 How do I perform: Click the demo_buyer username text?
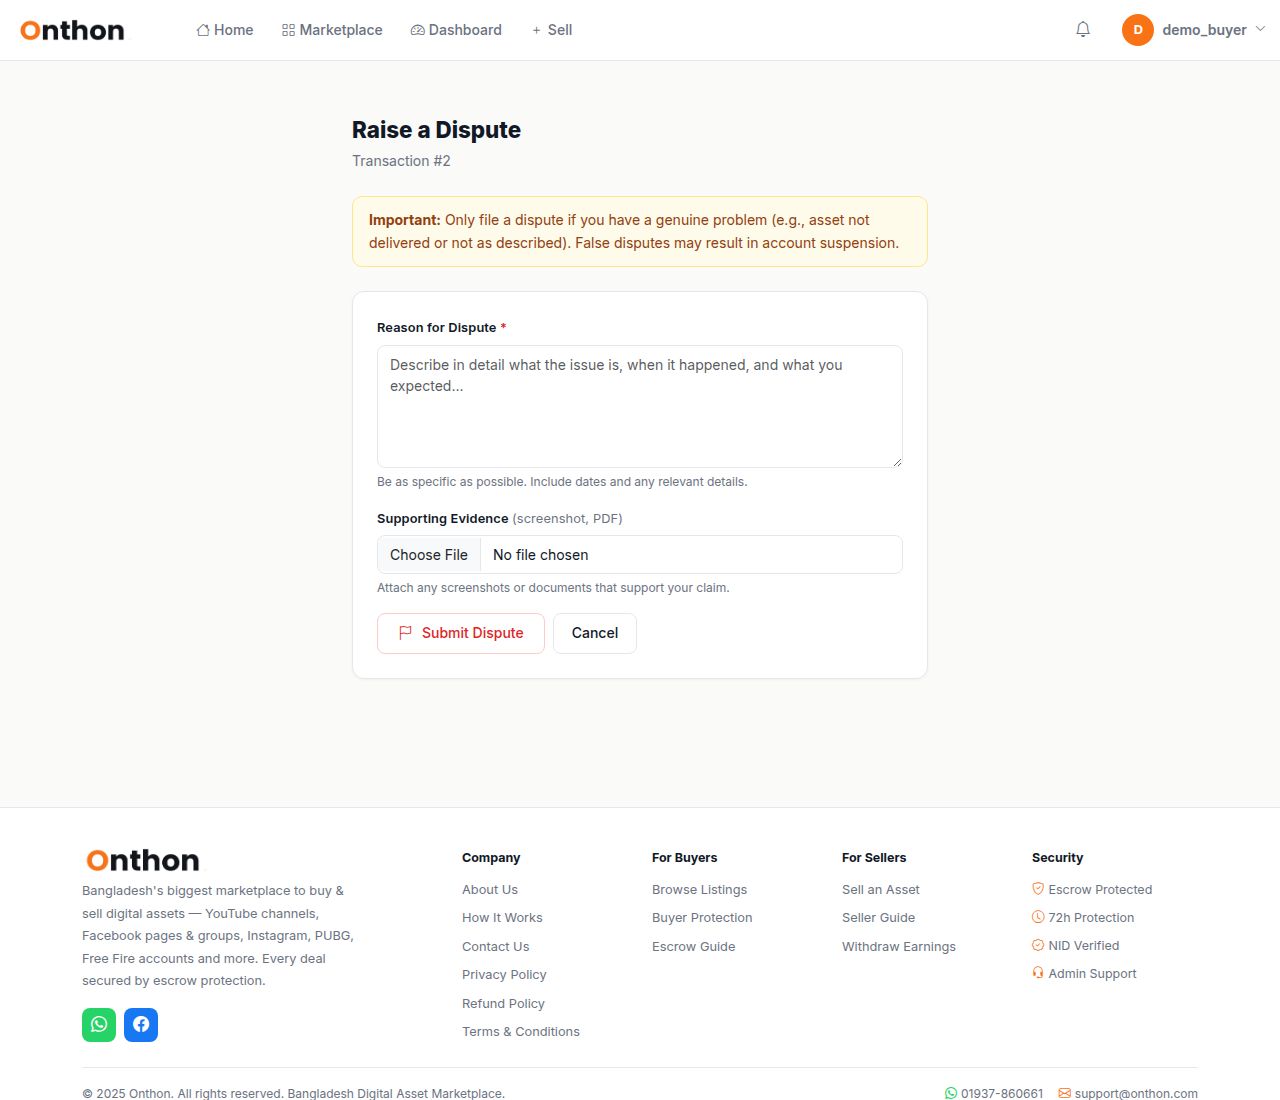(x=1204, y=30)
